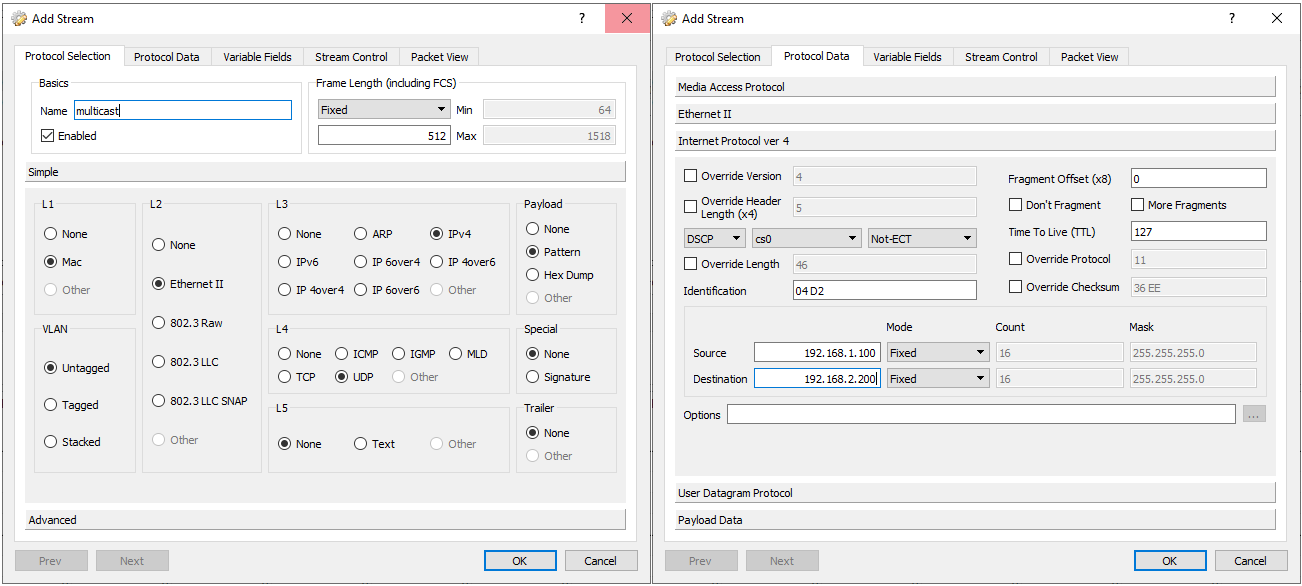Screen dimensions: 1302x586
Task: Choose Tagged in the VLAN section
Action: (x=50, y=404)
